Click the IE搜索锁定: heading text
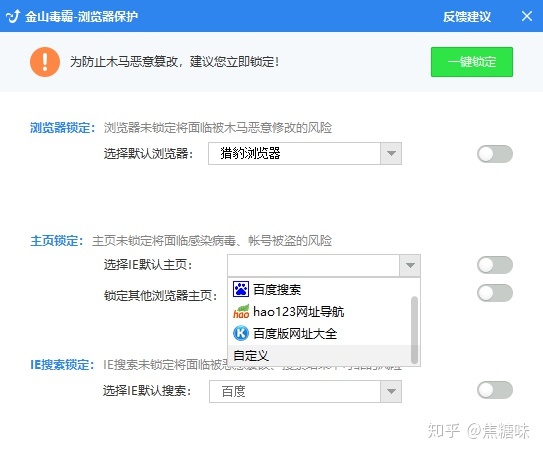Image resolution: width=543 pixels, height=454 pixels. click(62, 365)
